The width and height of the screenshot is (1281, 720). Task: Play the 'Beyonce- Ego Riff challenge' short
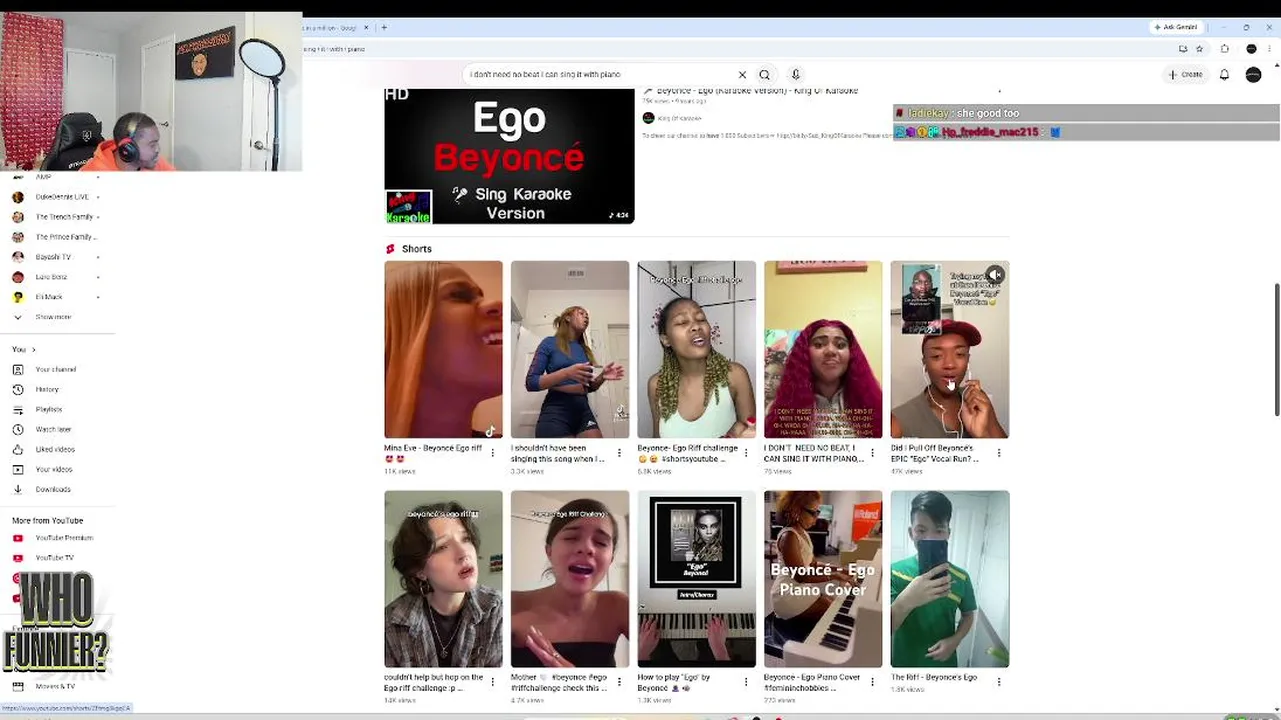[x=696, y=349]
